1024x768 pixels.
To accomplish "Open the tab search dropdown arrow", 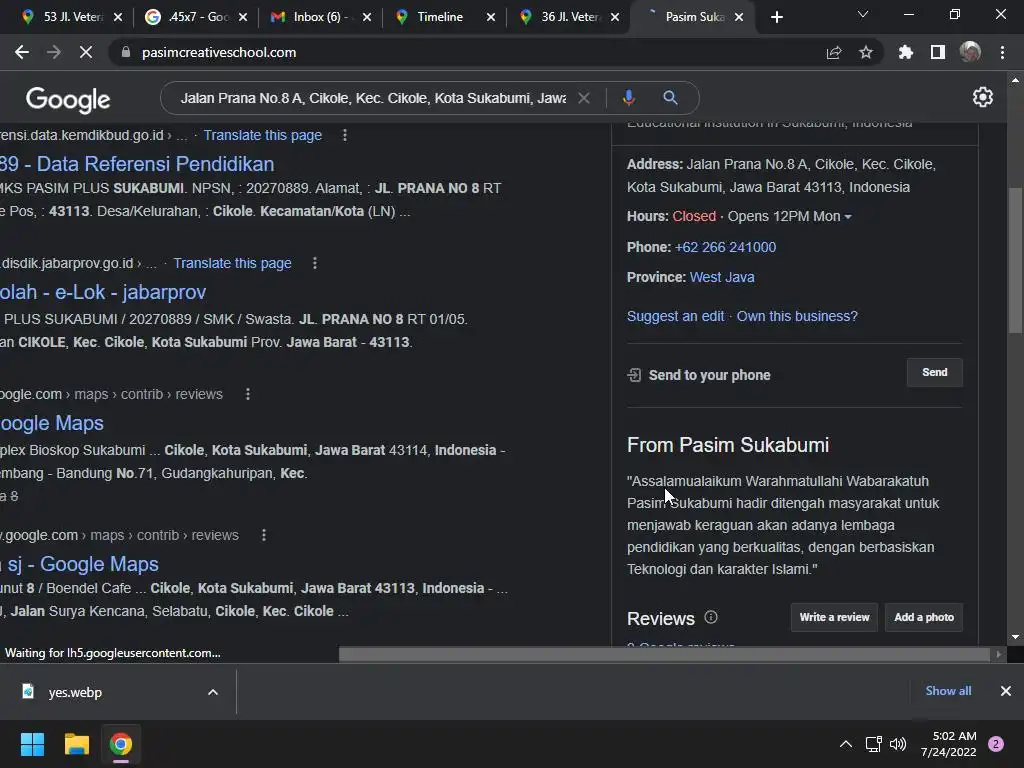I will point(863,14).
